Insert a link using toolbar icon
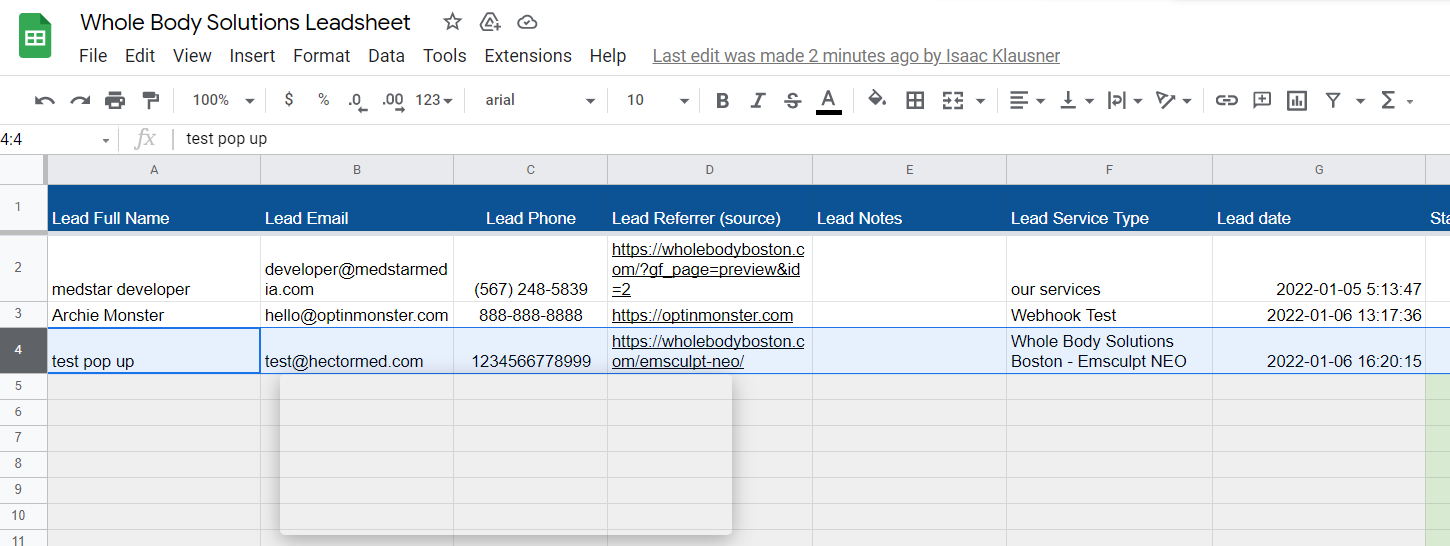 pyautogui.click(x=1226, y=100)
